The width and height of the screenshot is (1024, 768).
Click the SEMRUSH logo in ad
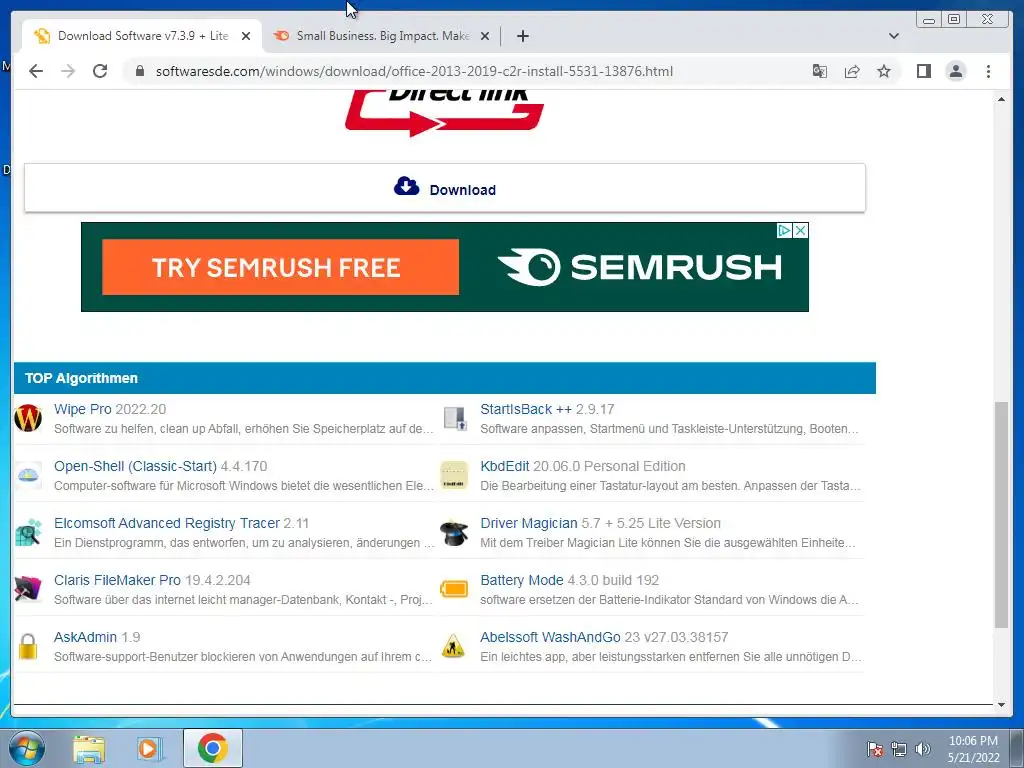click(x=639, y=266)
